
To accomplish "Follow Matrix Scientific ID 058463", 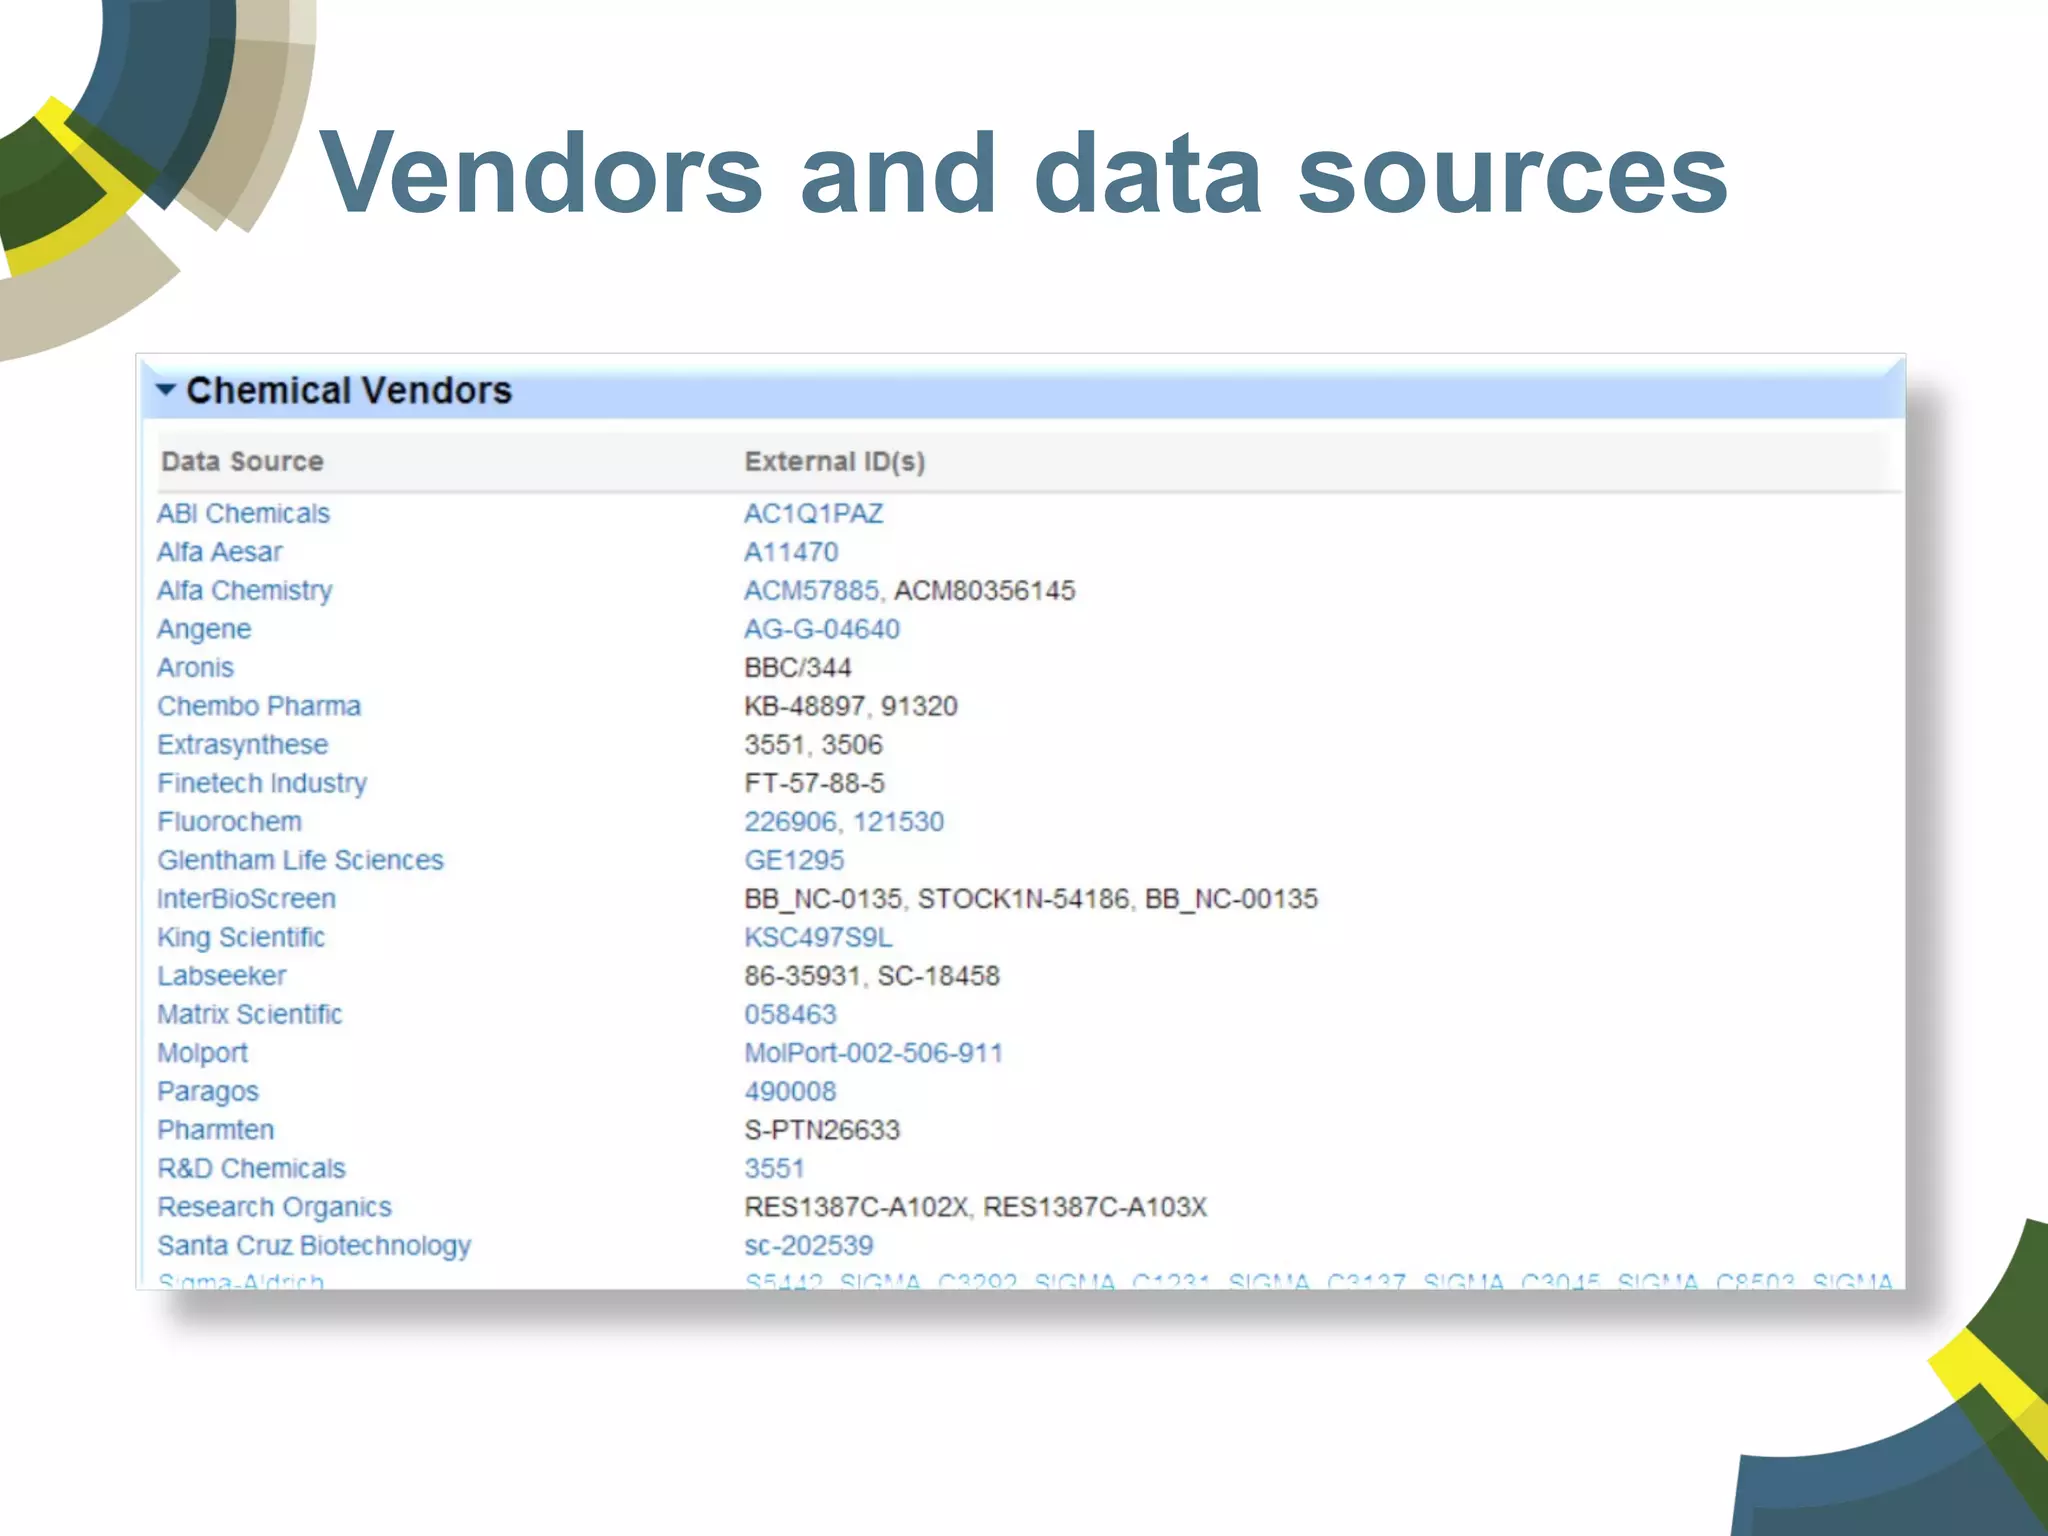I will [790, 1014].
